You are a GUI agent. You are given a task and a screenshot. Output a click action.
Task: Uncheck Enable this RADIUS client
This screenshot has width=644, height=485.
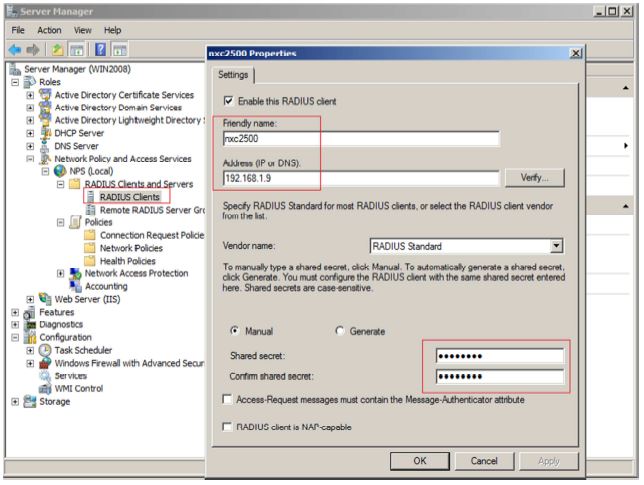pyautogui.click(x=229, y=101)
